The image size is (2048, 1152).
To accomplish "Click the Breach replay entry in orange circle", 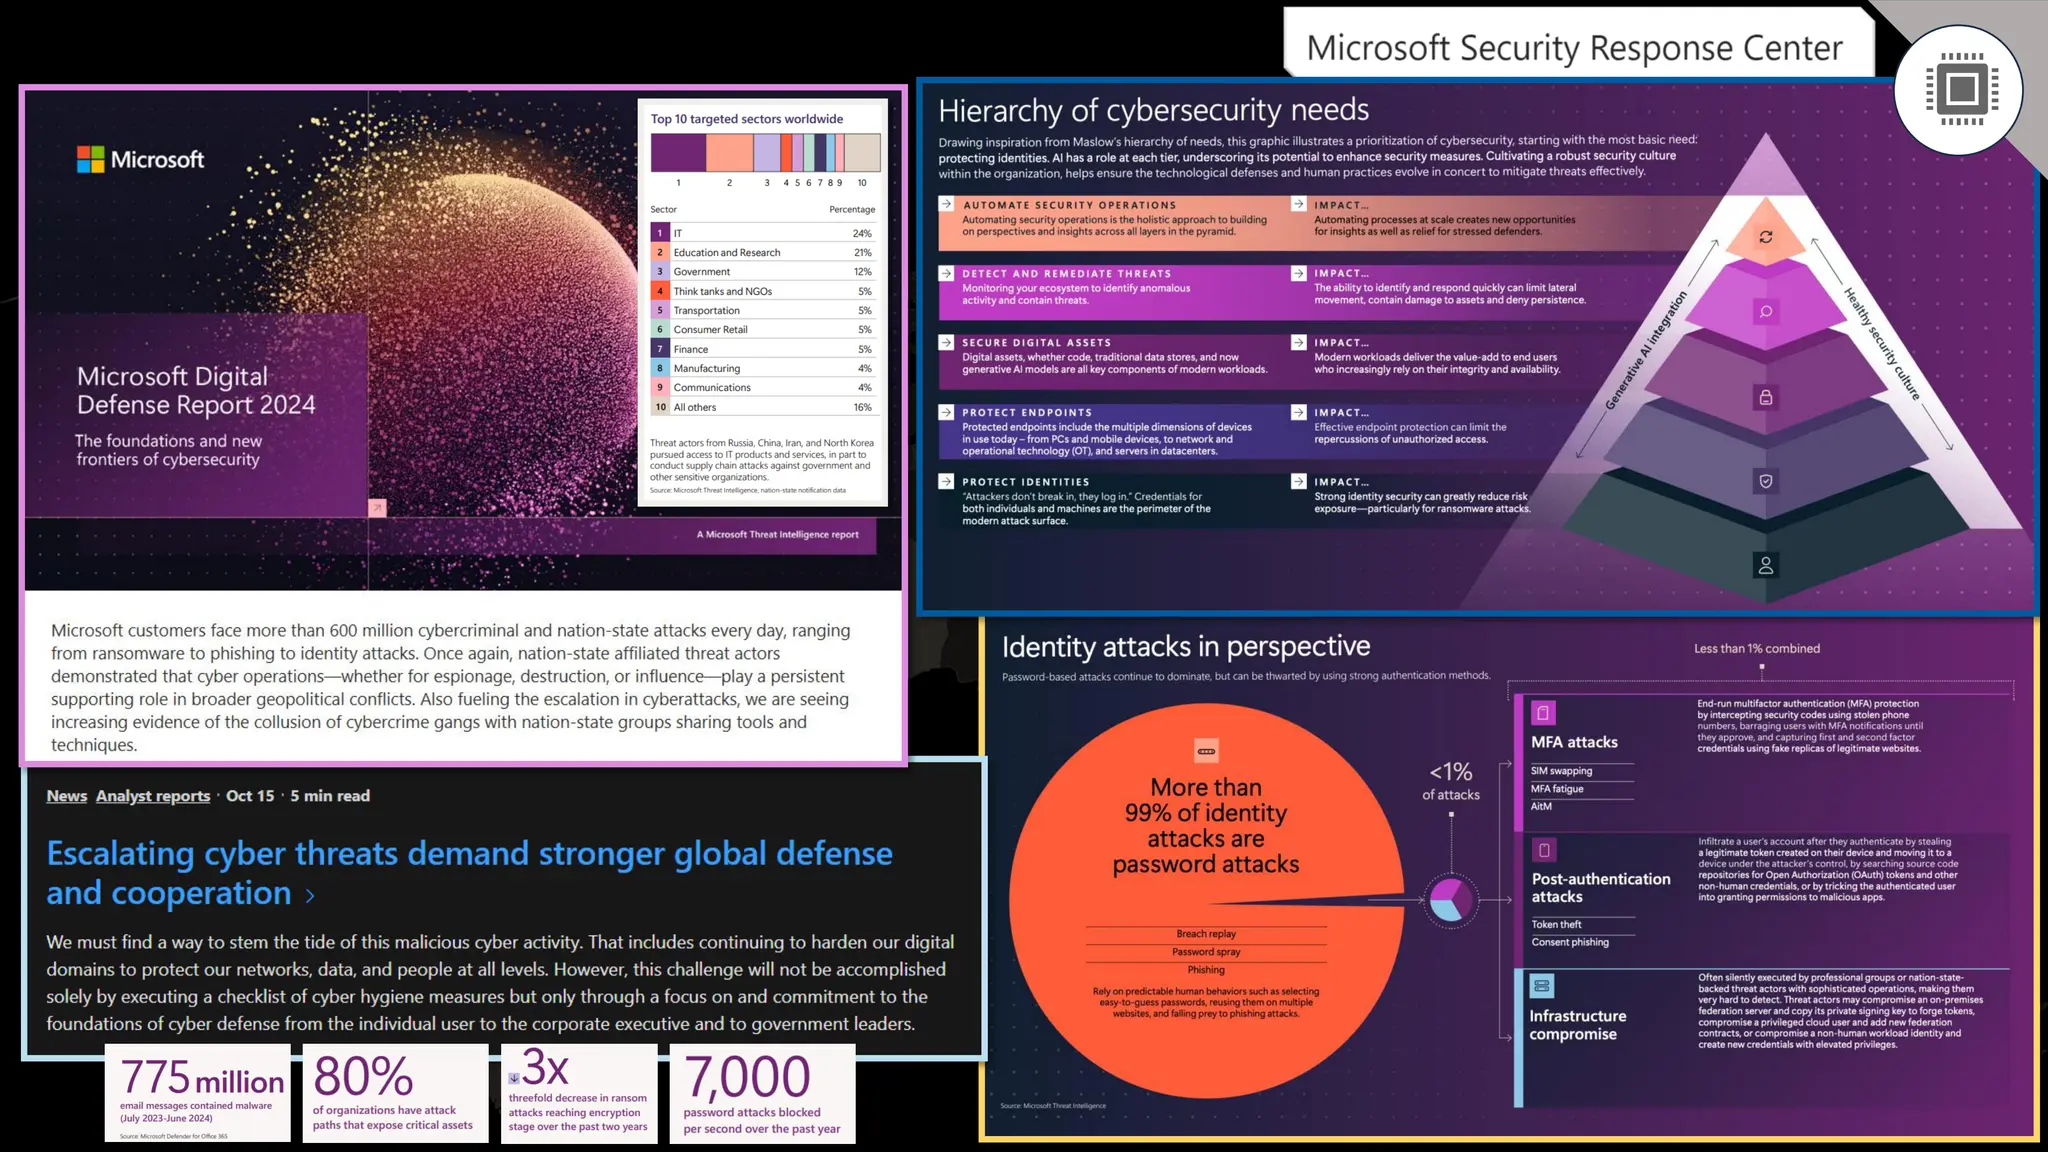I will [x=1206, y=934].
